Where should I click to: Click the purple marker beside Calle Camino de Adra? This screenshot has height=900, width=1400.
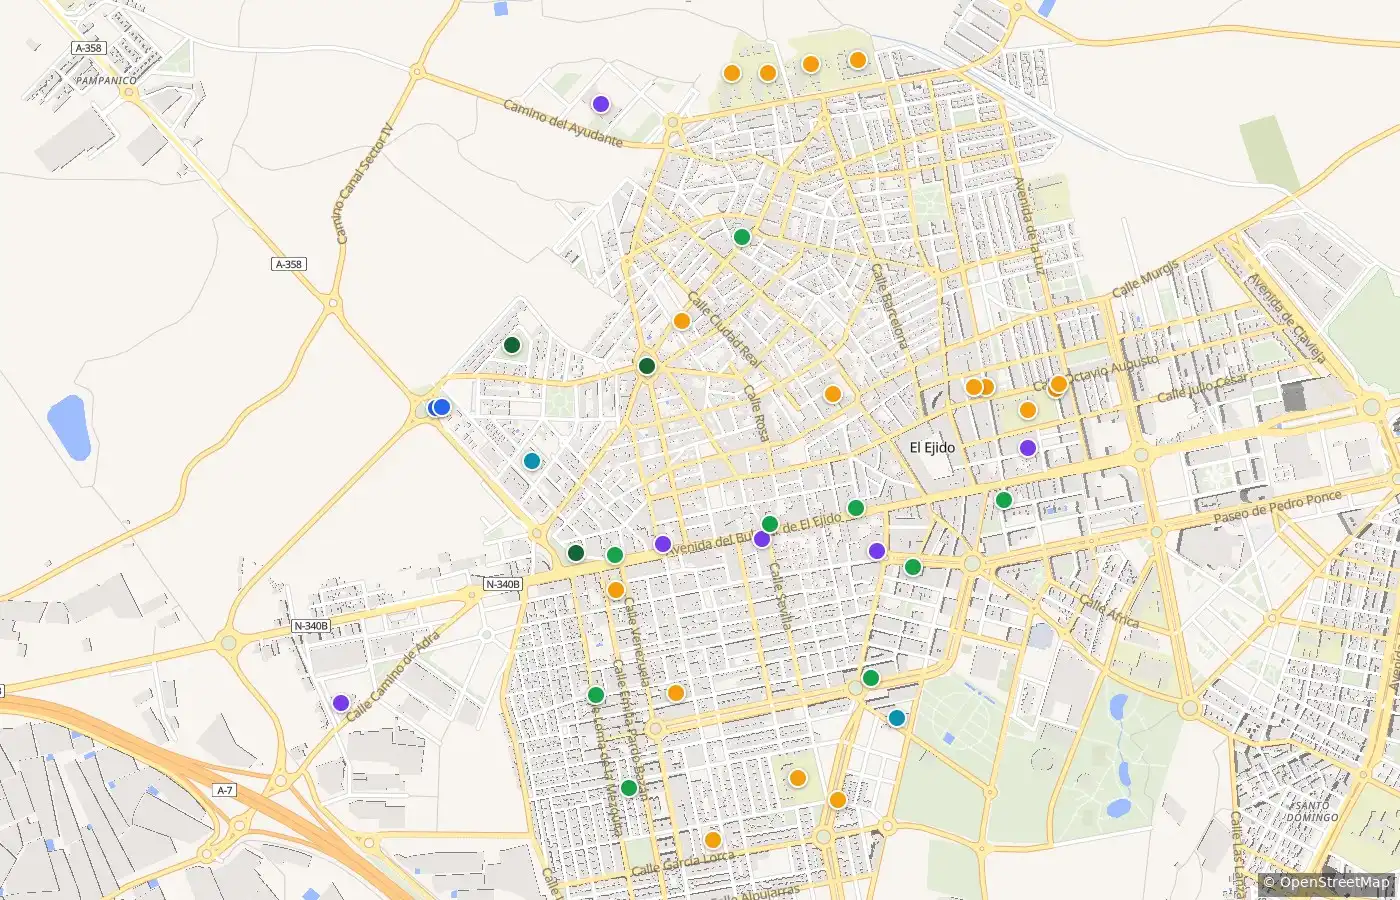[341, 703]
